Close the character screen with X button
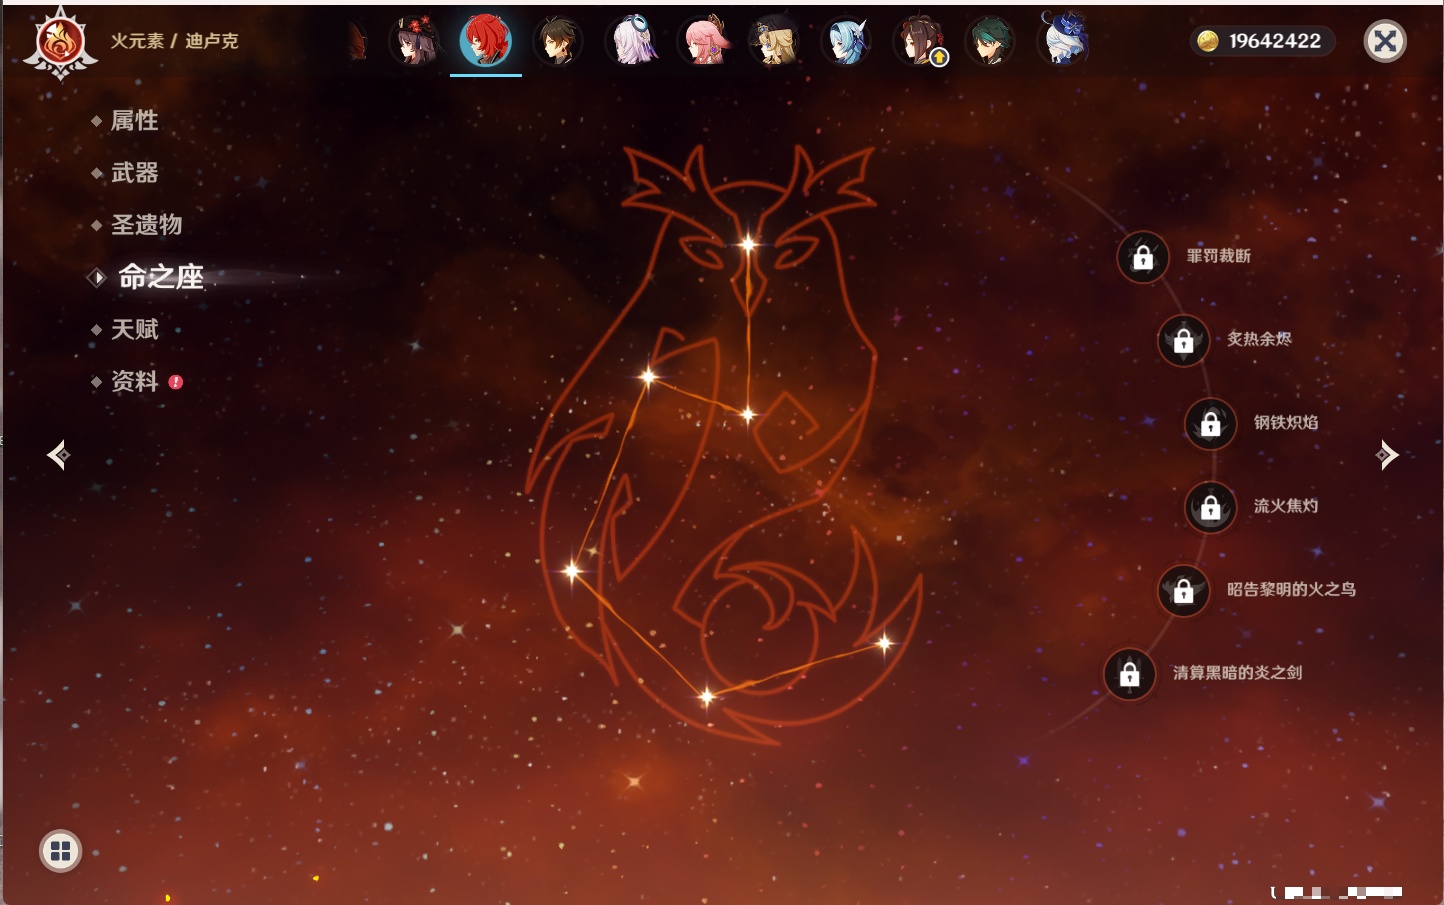 1386,41
